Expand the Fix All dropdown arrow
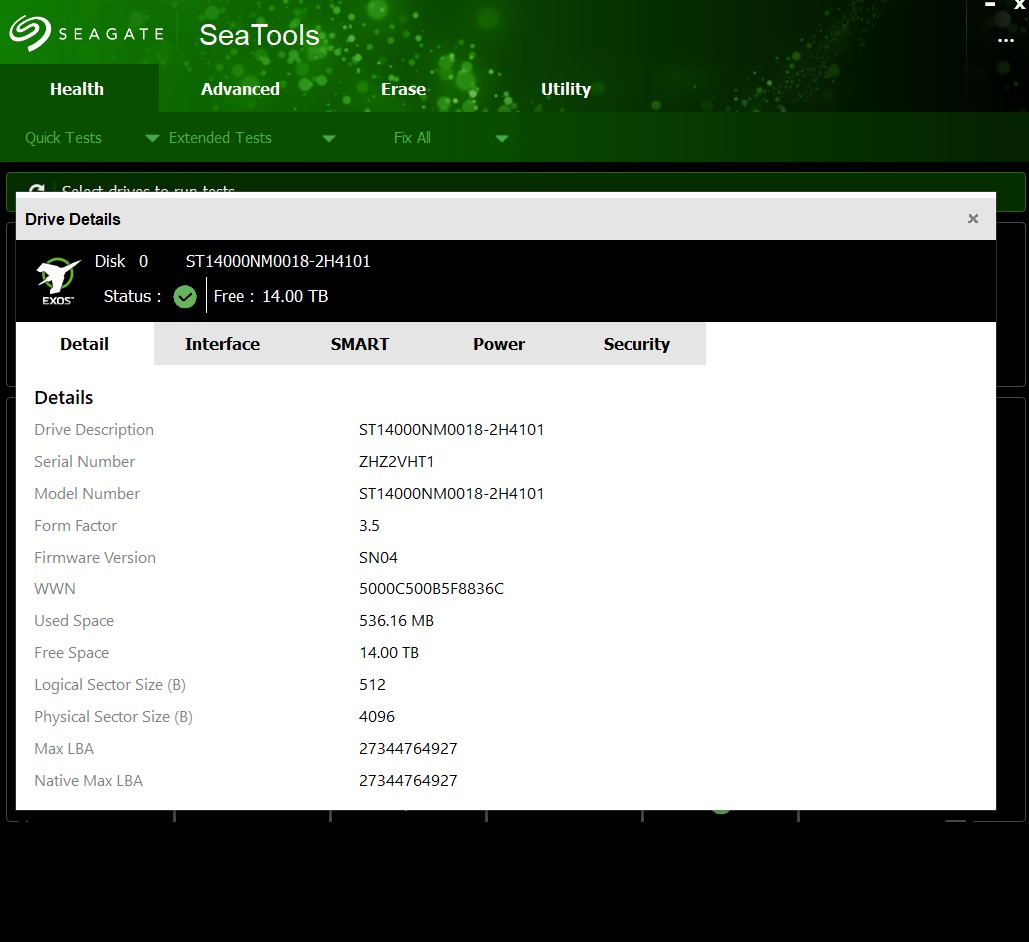Screen dimensions: 1029x942 click(502, 138)
